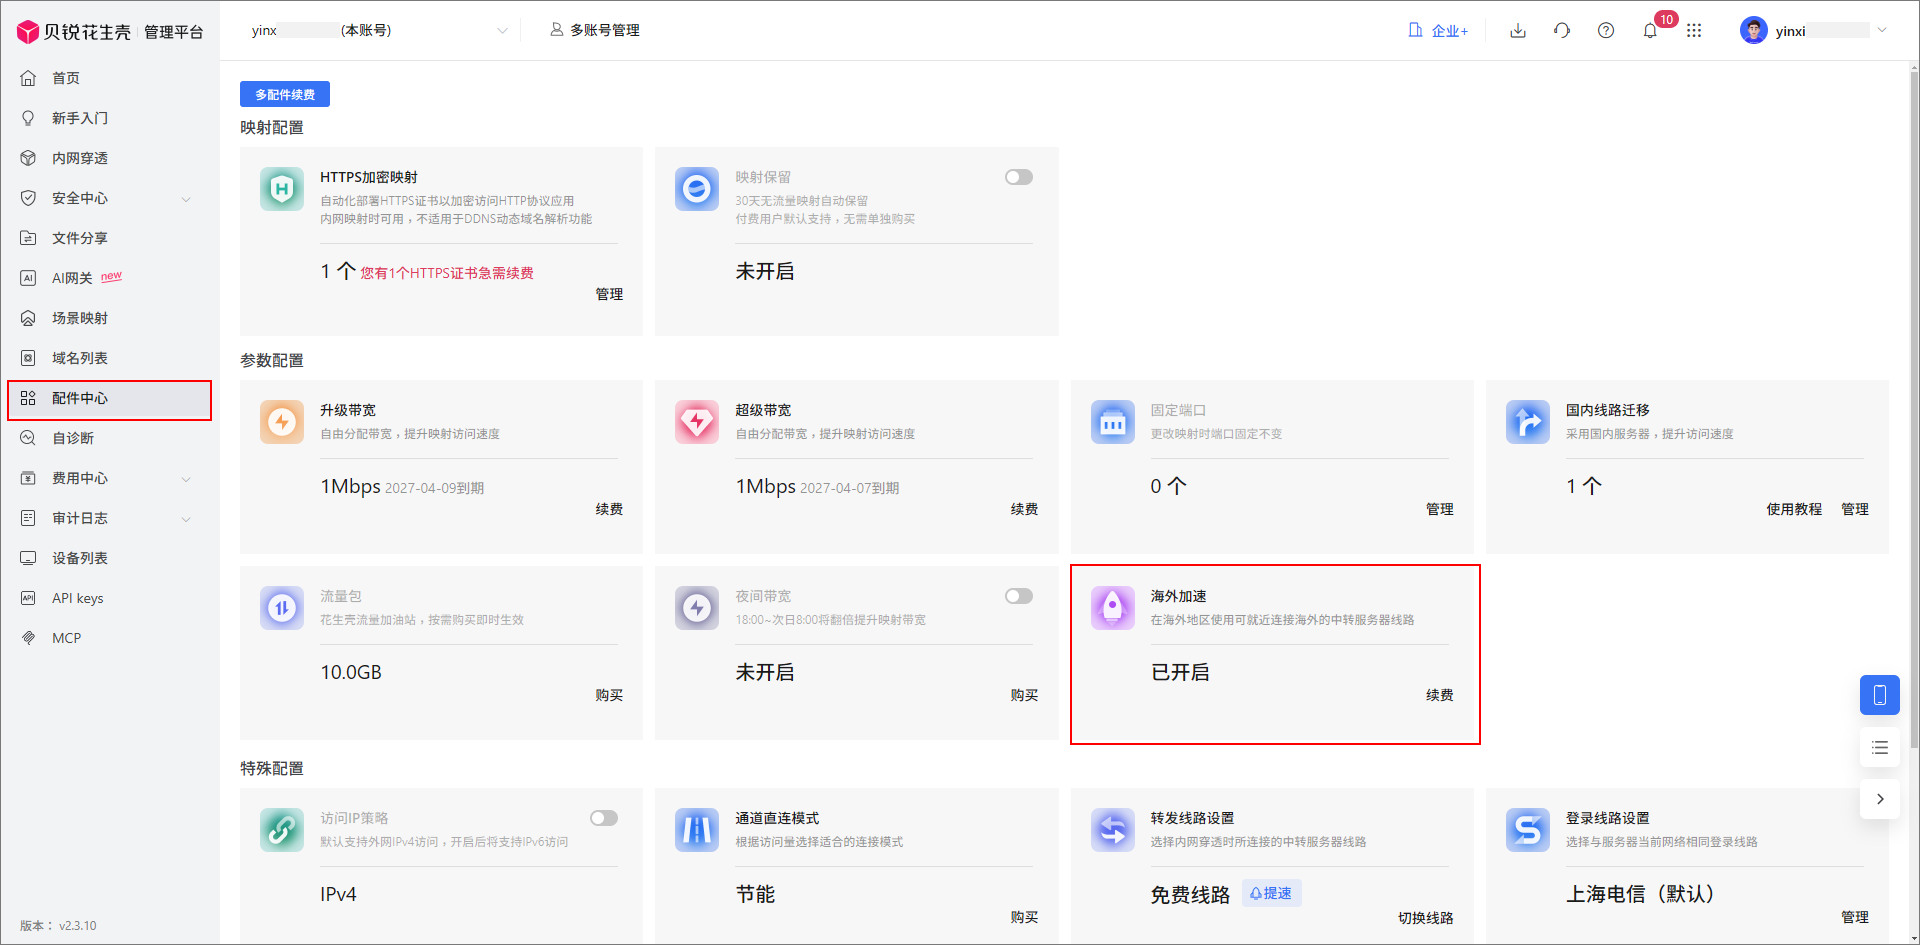Go to the 首页 menu item
Screen dimensions: 1920x945
(x=66, y=77)
